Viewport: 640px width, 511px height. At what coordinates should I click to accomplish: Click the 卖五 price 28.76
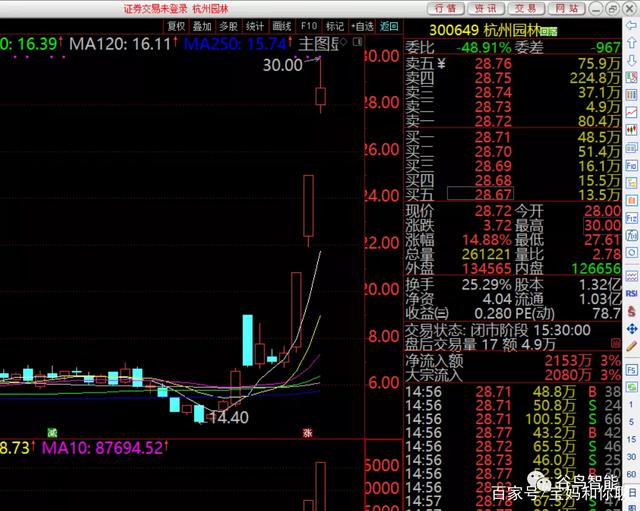pos(493,64)
